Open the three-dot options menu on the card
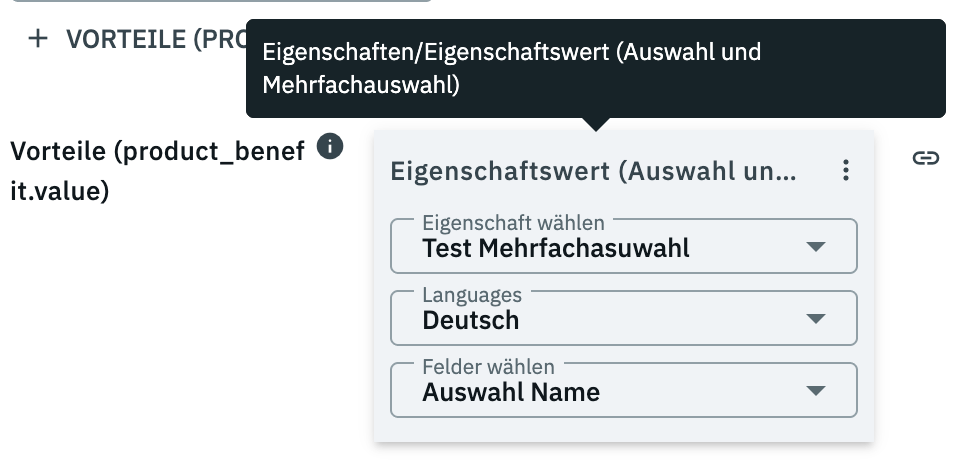The image size is (964, 470). (846, 171)
